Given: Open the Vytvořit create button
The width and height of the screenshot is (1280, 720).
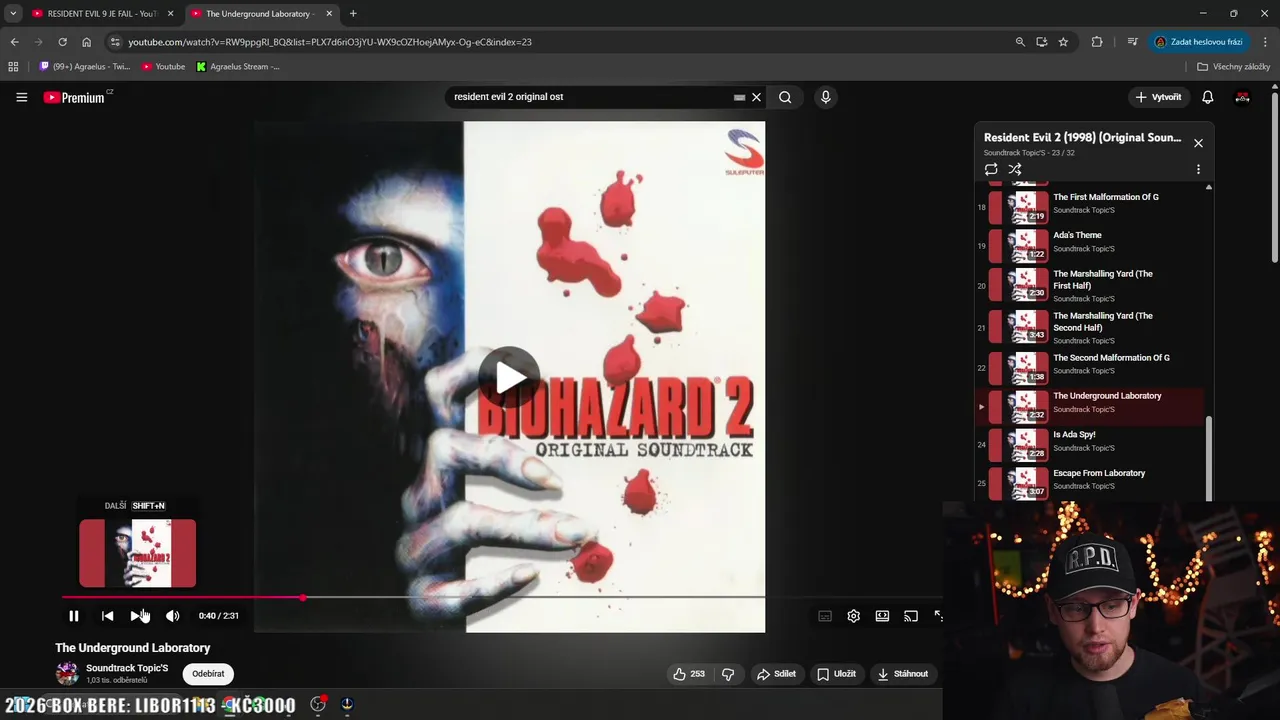Looking at the screenshot, I should [x=1159, y=97].
